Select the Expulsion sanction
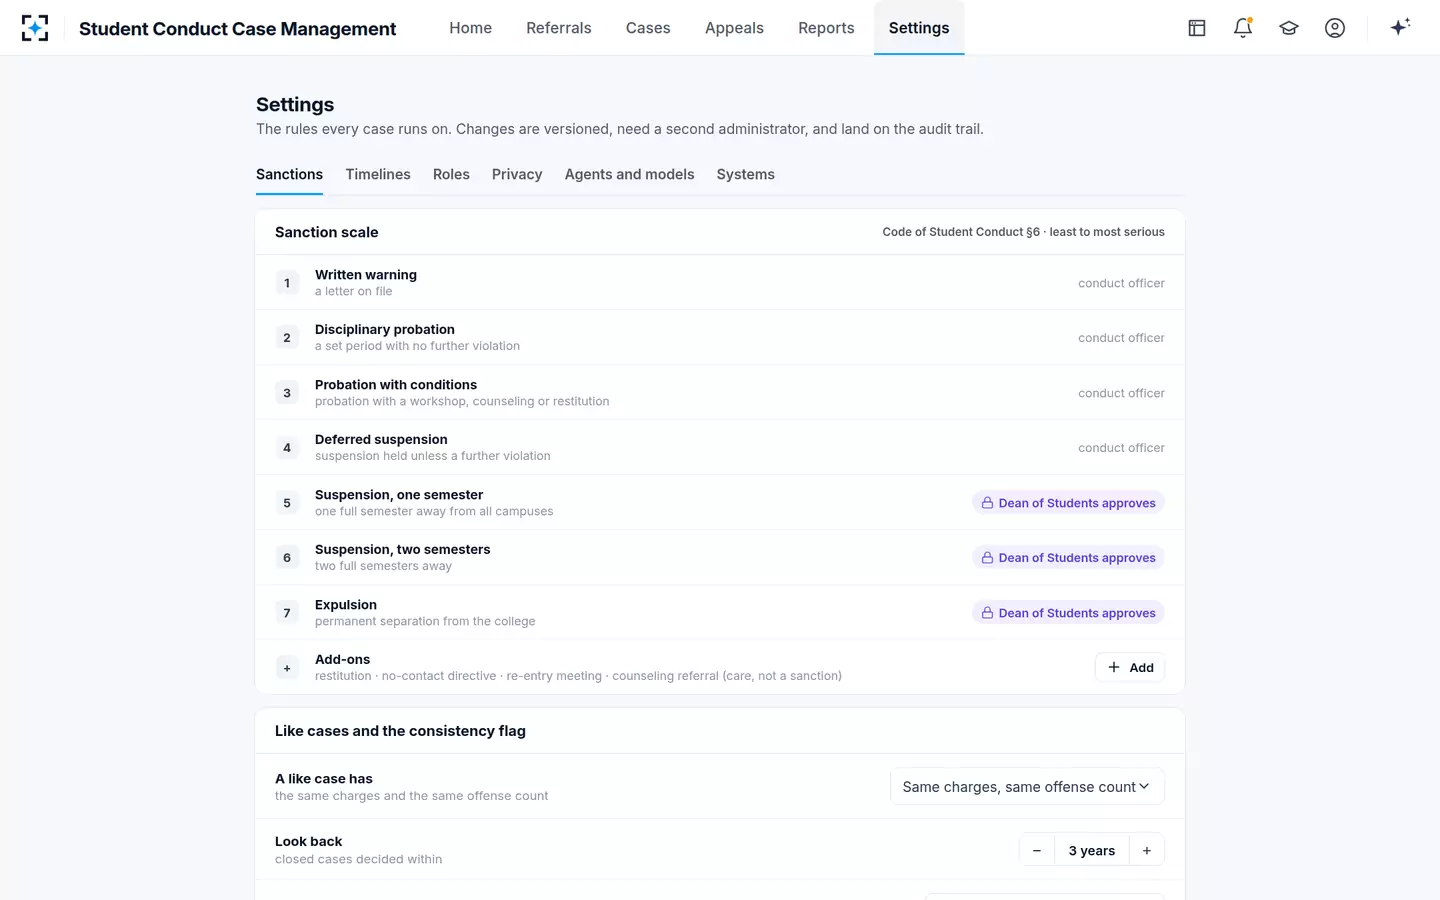This screenshot has width=1440, height=900. point(720,613)
